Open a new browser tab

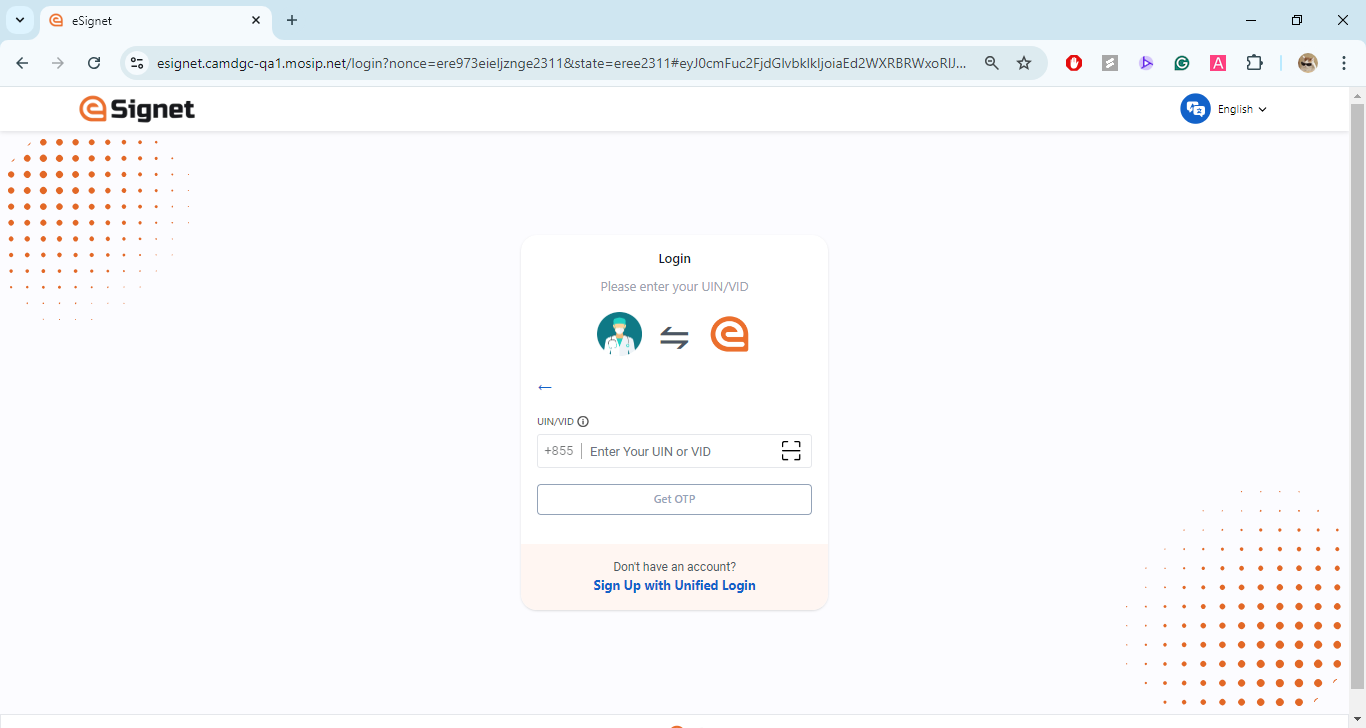(292, 20)
